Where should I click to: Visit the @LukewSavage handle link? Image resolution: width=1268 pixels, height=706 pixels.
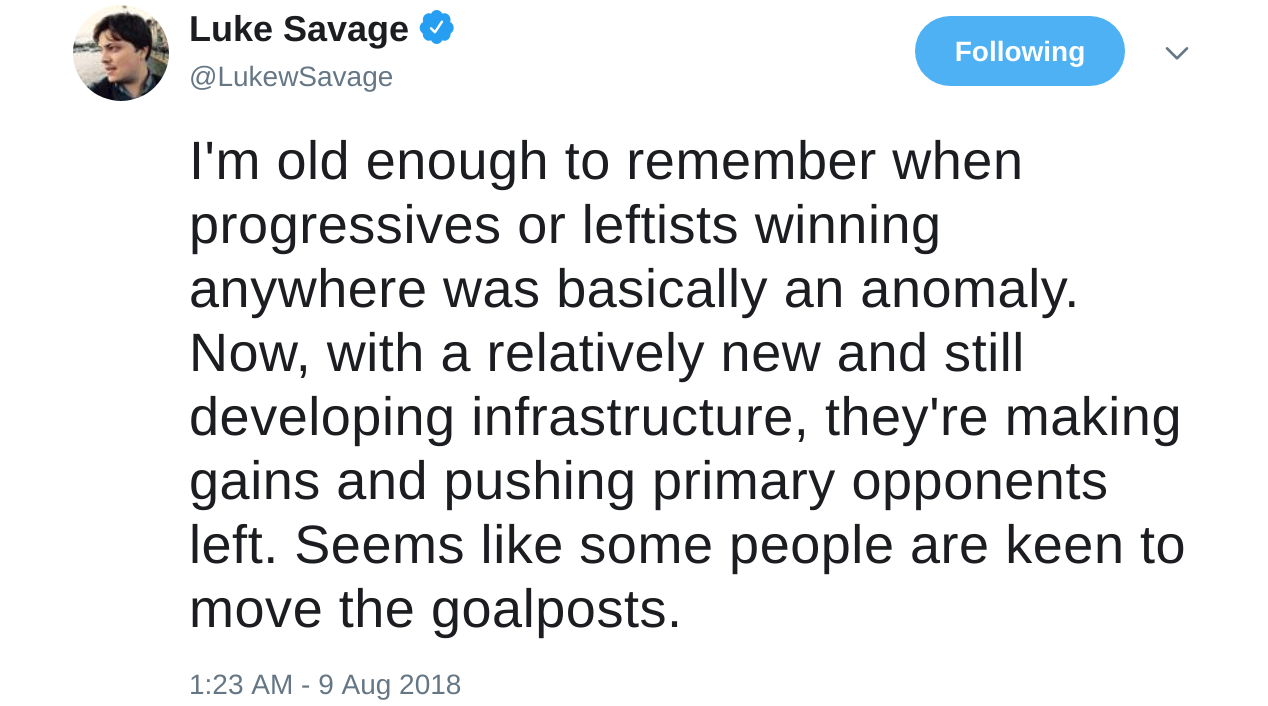pyautogui.click(x=291, y=77)
